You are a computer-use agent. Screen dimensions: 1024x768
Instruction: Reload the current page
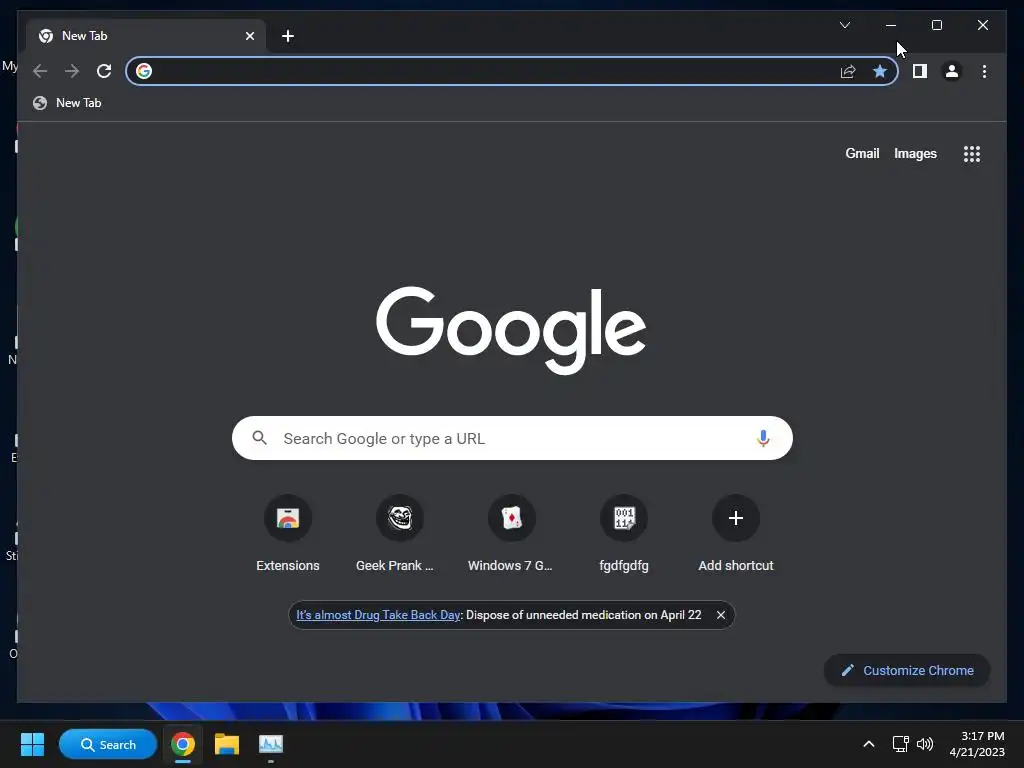pyautogui.click(x=104, y=71)
